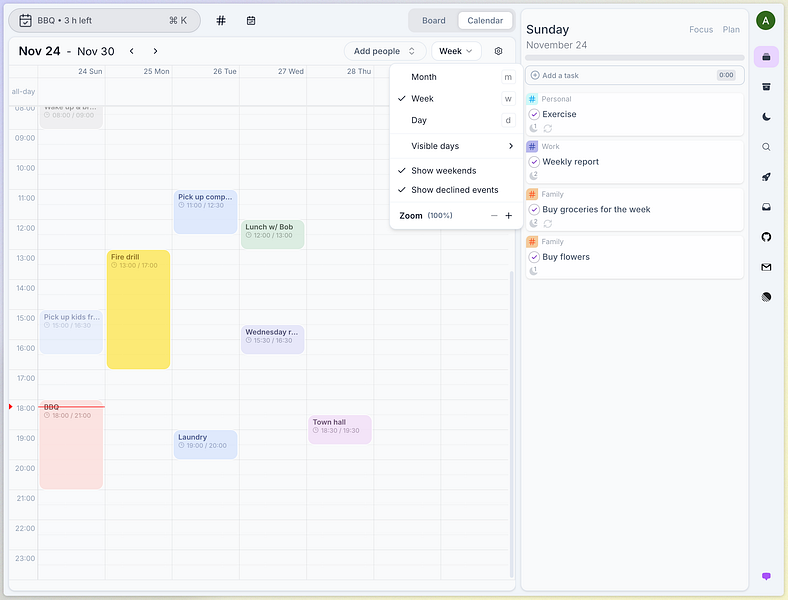This screenshot has height=600, width=788.
Task: Open the email integration in sidebar
Action: point(766,267)
